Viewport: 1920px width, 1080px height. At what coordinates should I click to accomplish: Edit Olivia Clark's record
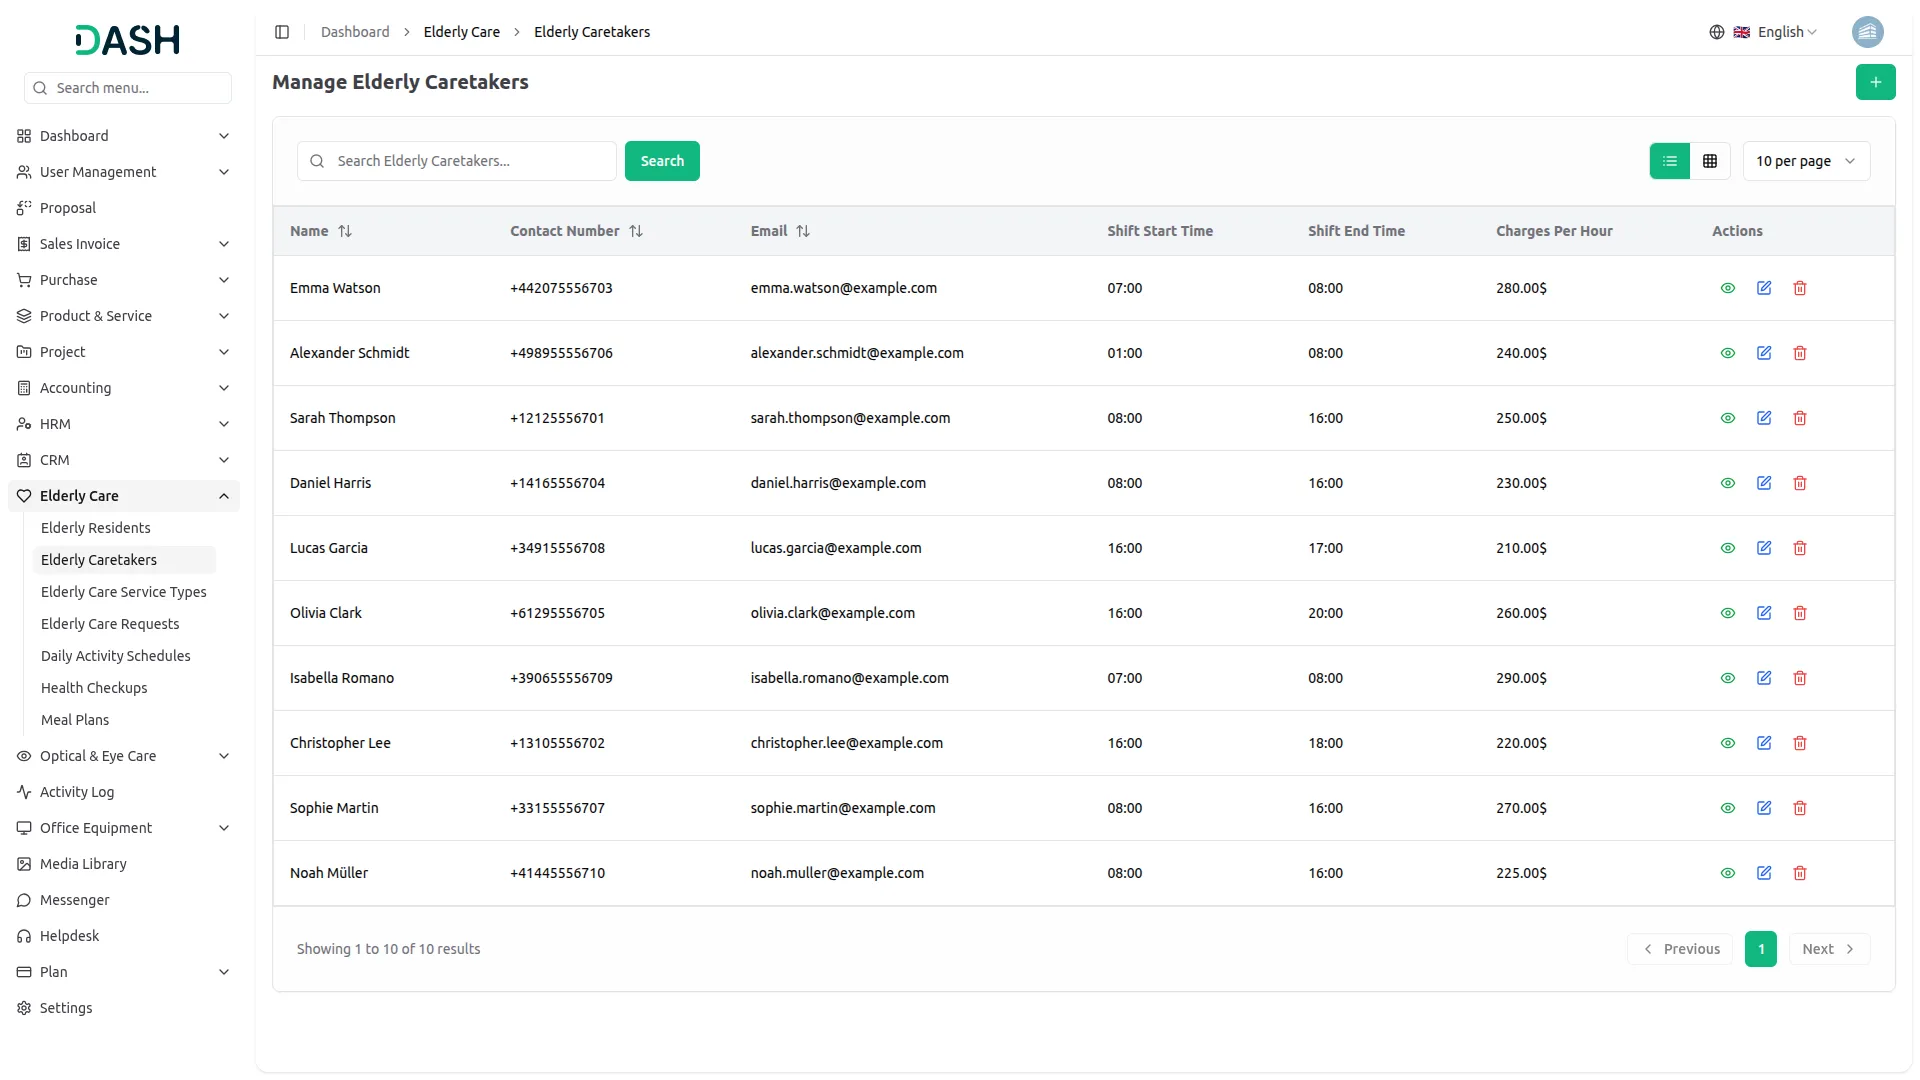(1764, 613)
